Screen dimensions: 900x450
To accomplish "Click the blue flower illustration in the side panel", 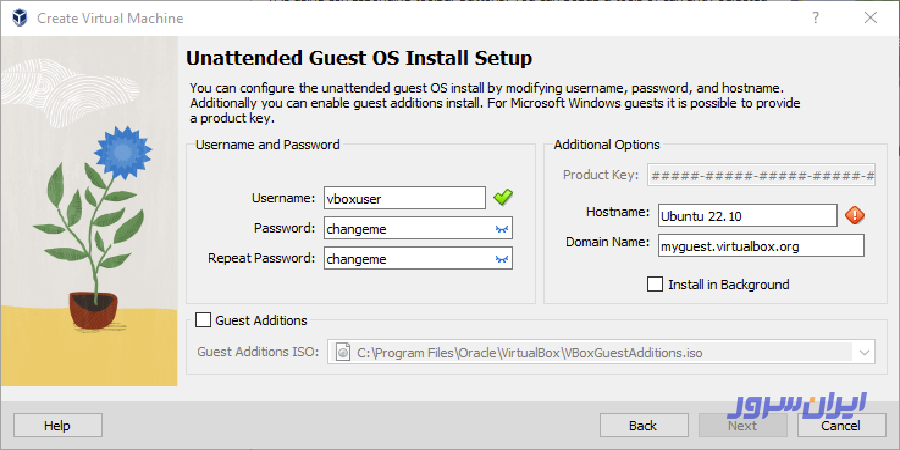I will click(x=122, y=152).
